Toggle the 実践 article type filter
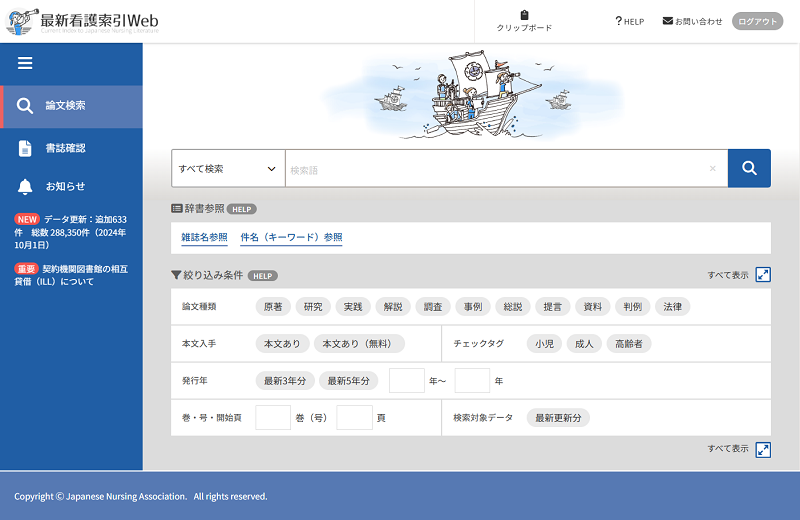 click(x=353, y=307)
